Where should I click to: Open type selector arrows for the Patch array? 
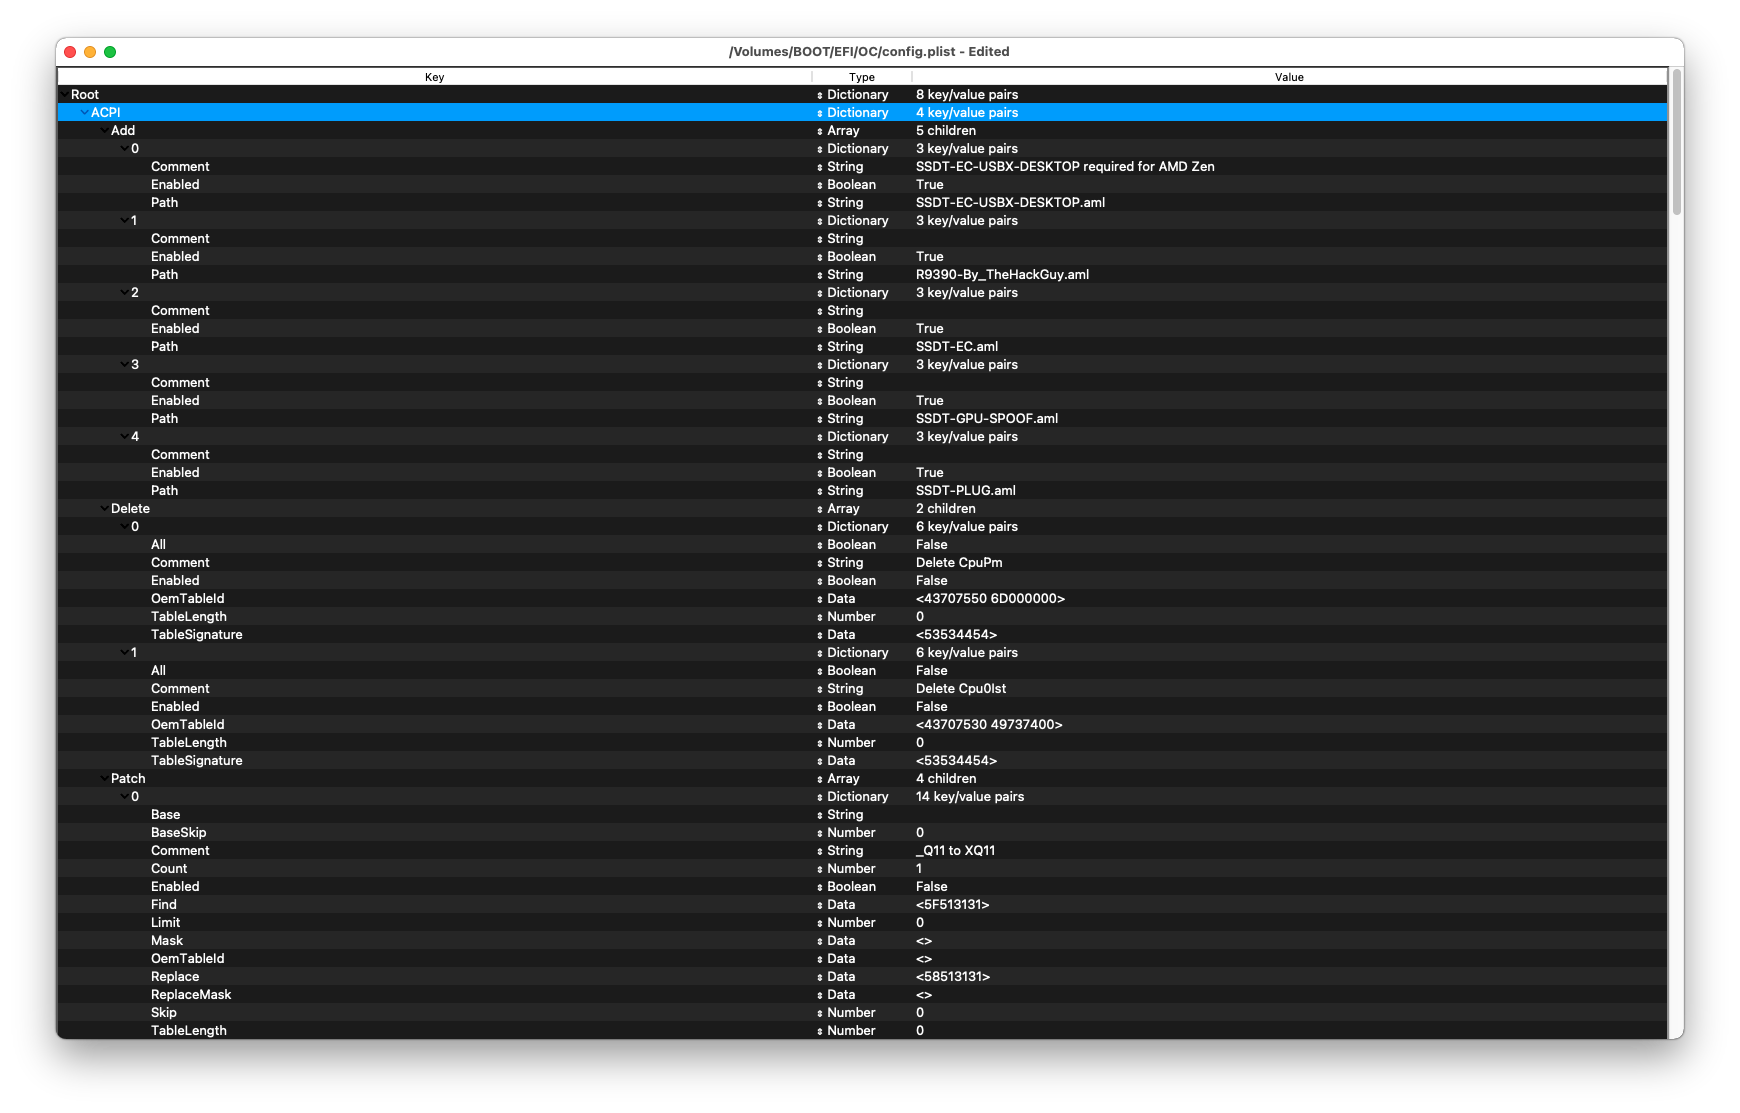820,779
